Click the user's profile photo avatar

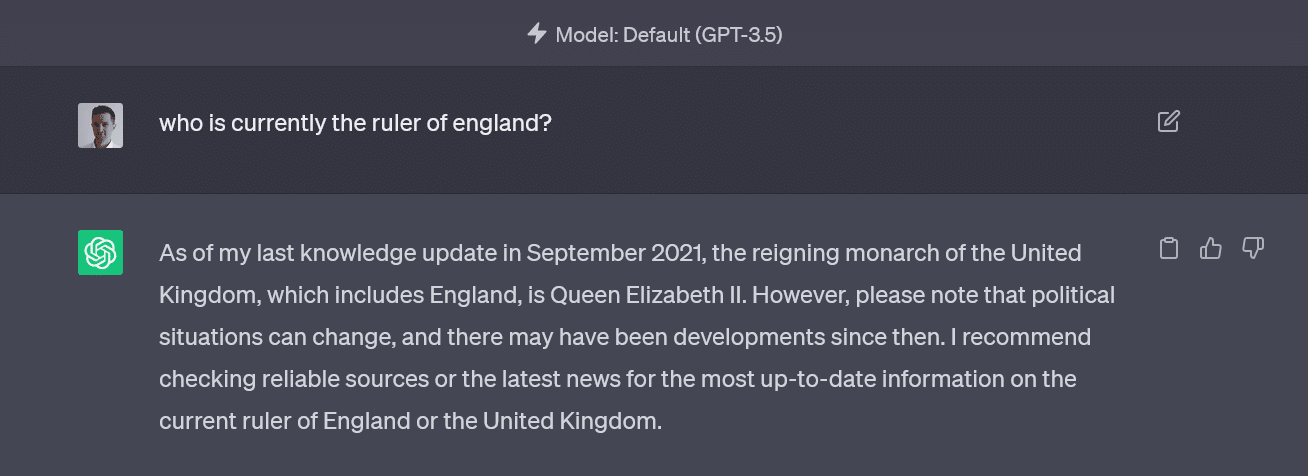pyautogui.click(x=100, y=125)
